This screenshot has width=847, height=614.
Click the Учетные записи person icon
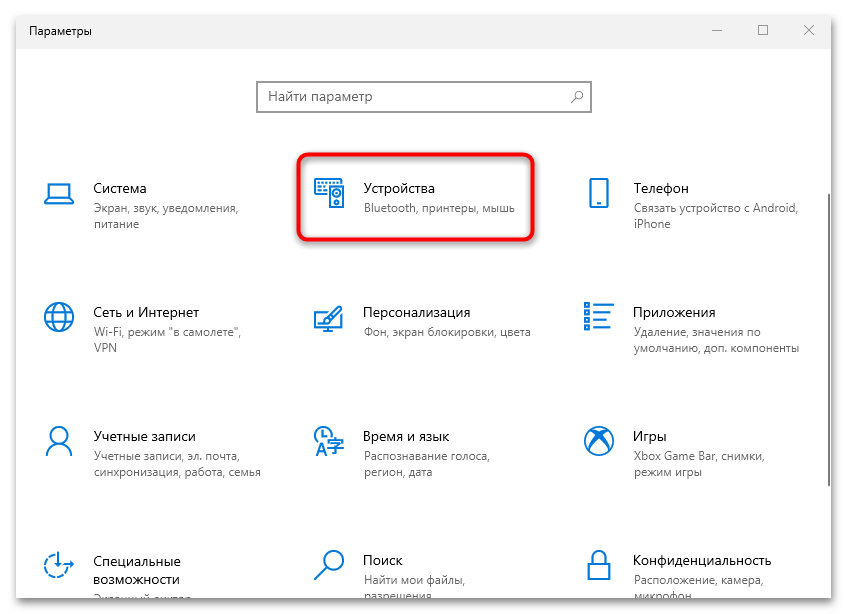[59, 441]
